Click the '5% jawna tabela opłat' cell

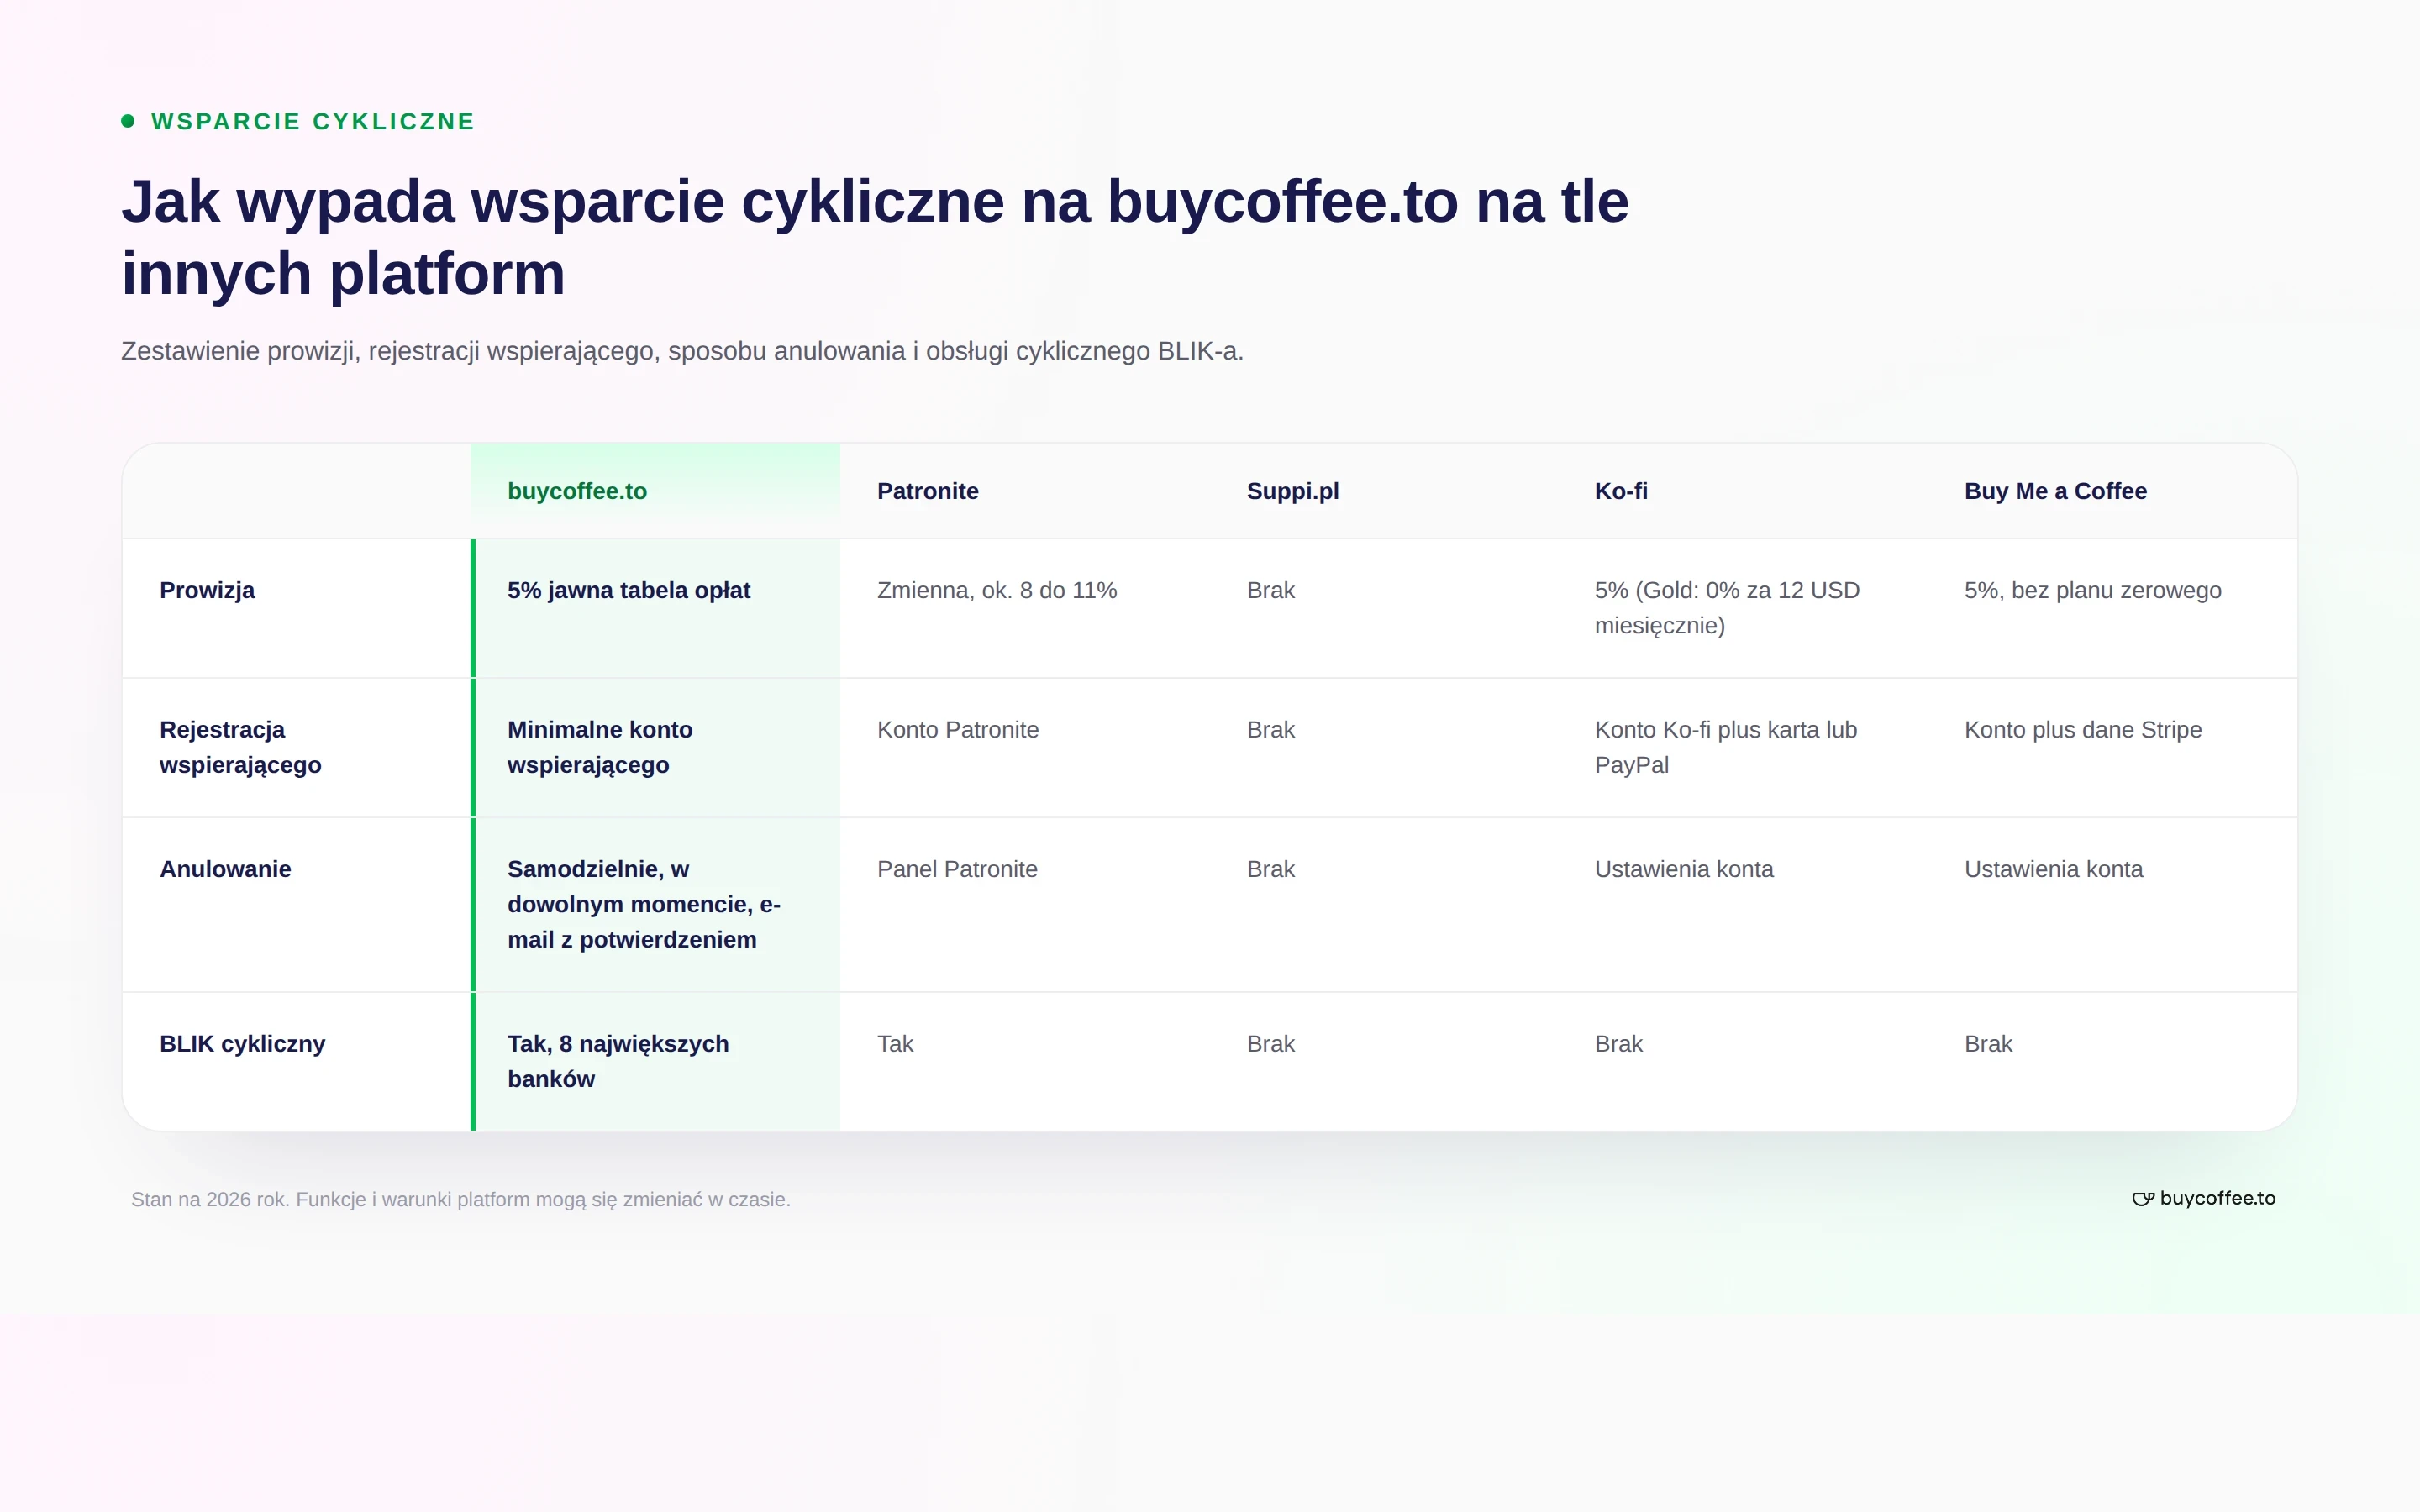(629, 590)
